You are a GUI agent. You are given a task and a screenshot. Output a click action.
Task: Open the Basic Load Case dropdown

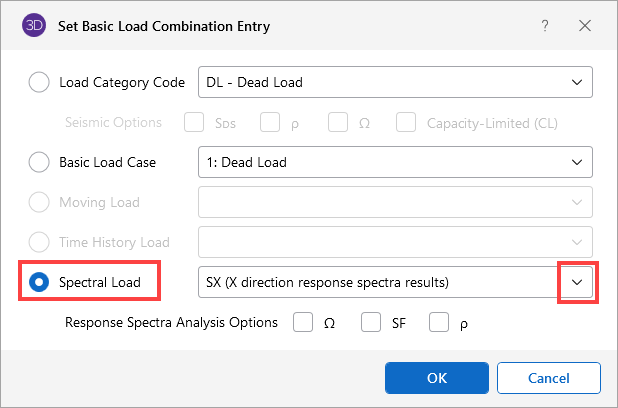tap(575, 162)
